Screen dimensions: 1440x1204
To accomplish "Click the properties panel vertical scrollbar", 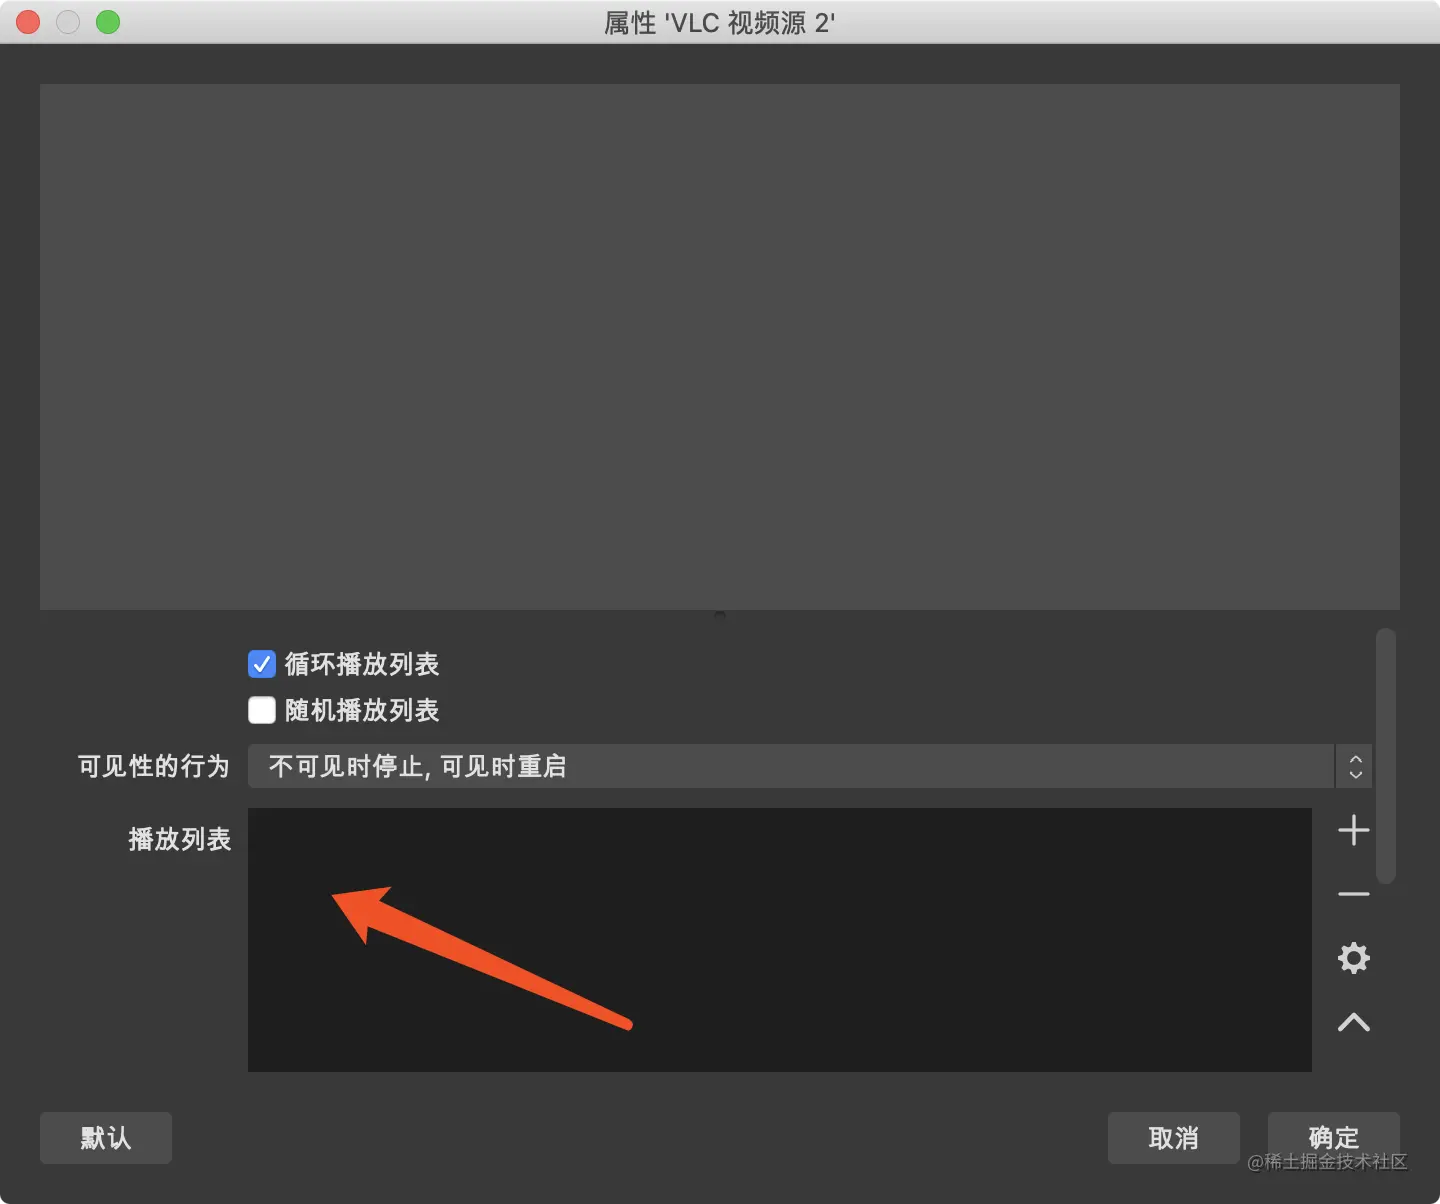I will pyautogui.click(x=1385, y=756).
